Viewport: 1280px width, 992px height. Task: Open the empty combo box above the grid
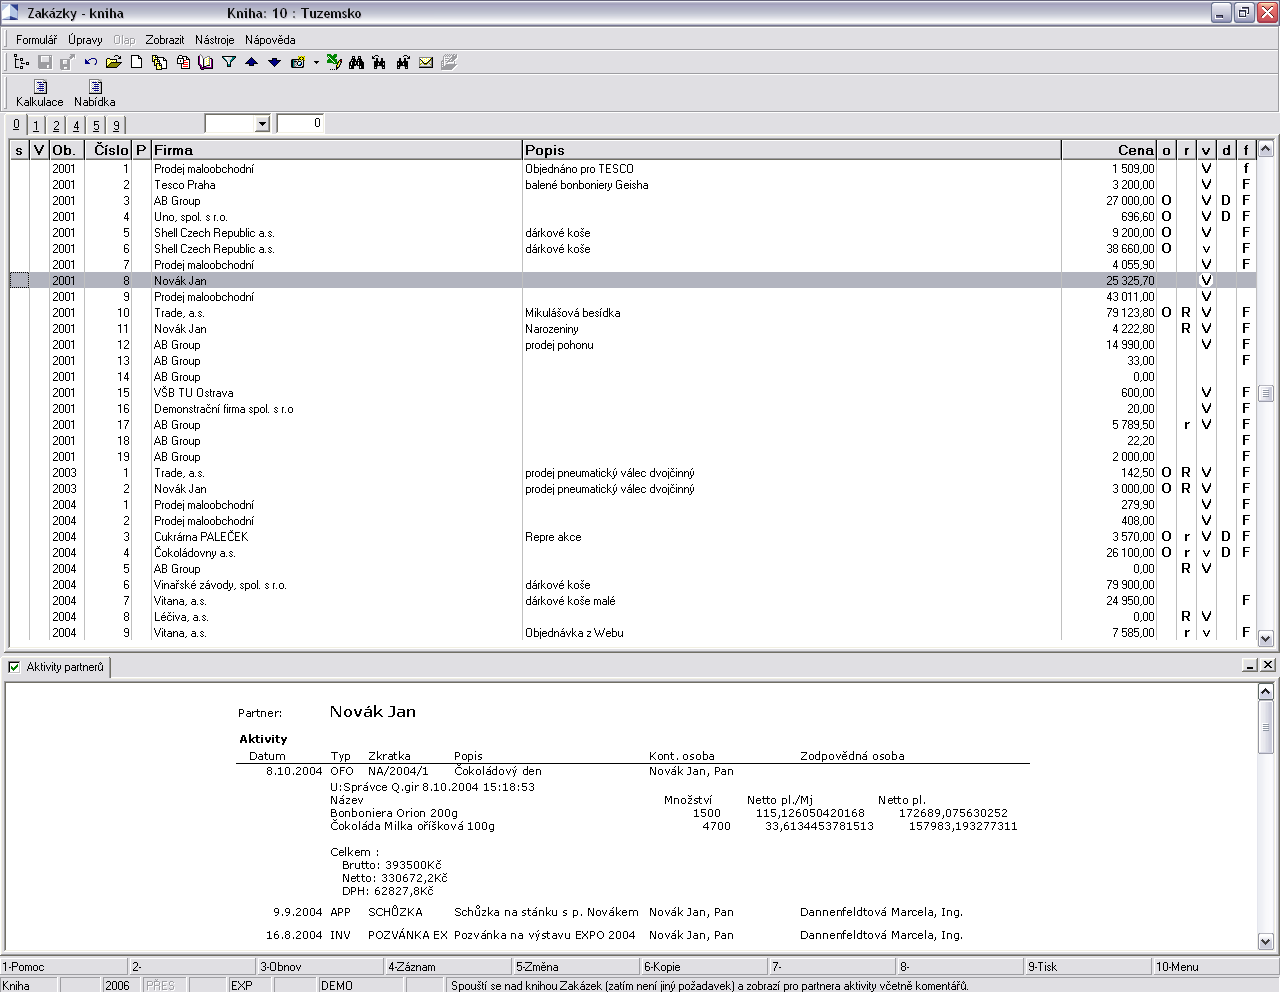(262, 124)
